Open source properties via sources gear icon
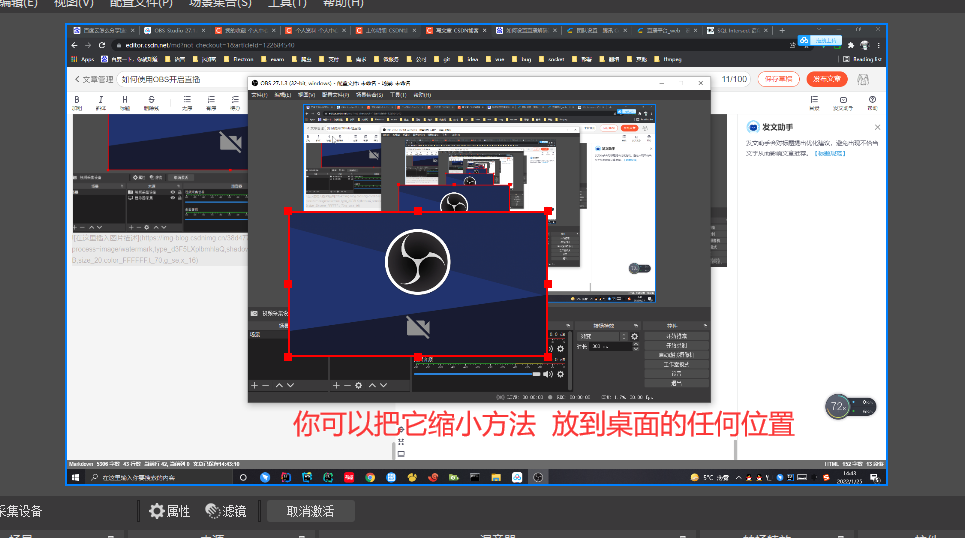The height and width of the screenshot is (538, 965). tap(358, 385)
